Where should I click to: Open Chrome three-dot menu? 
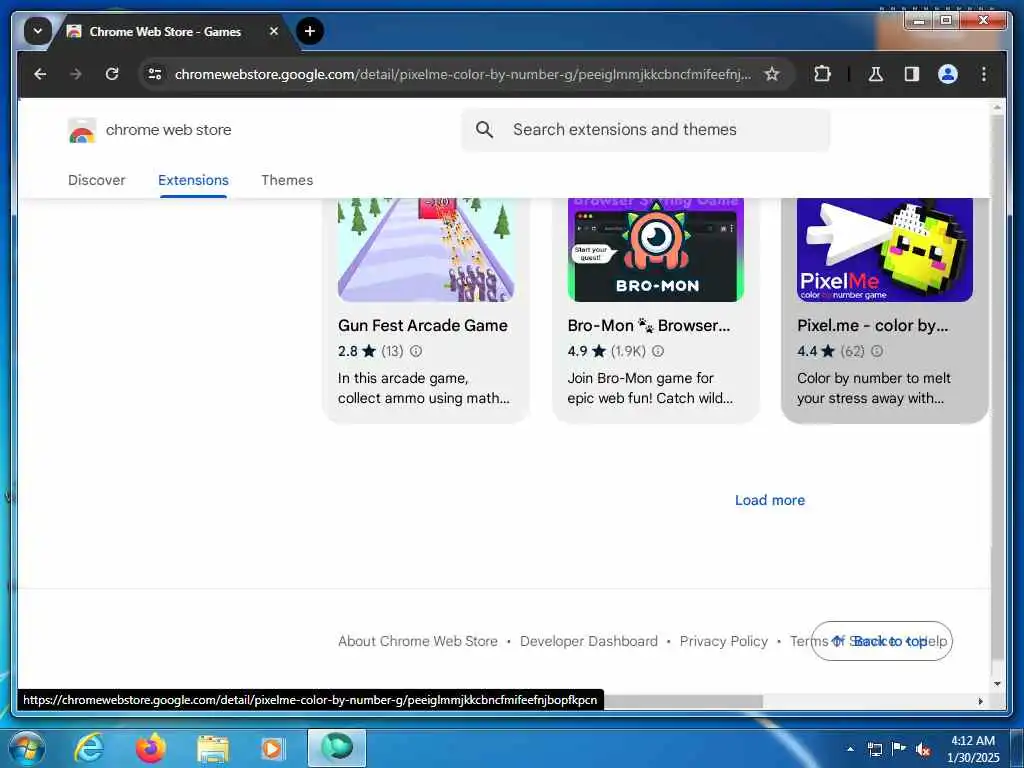click(984, 74)
